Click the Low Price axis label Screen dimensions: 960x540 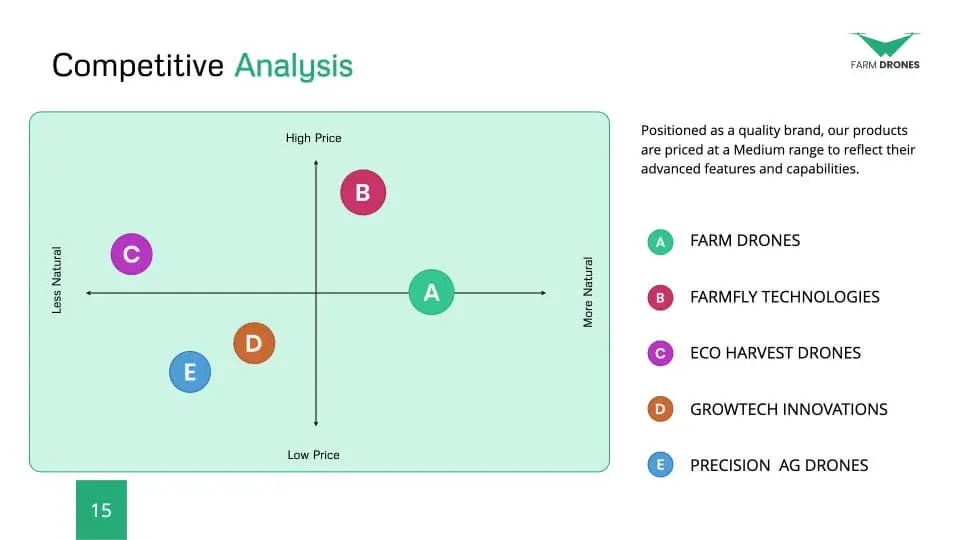313,455
